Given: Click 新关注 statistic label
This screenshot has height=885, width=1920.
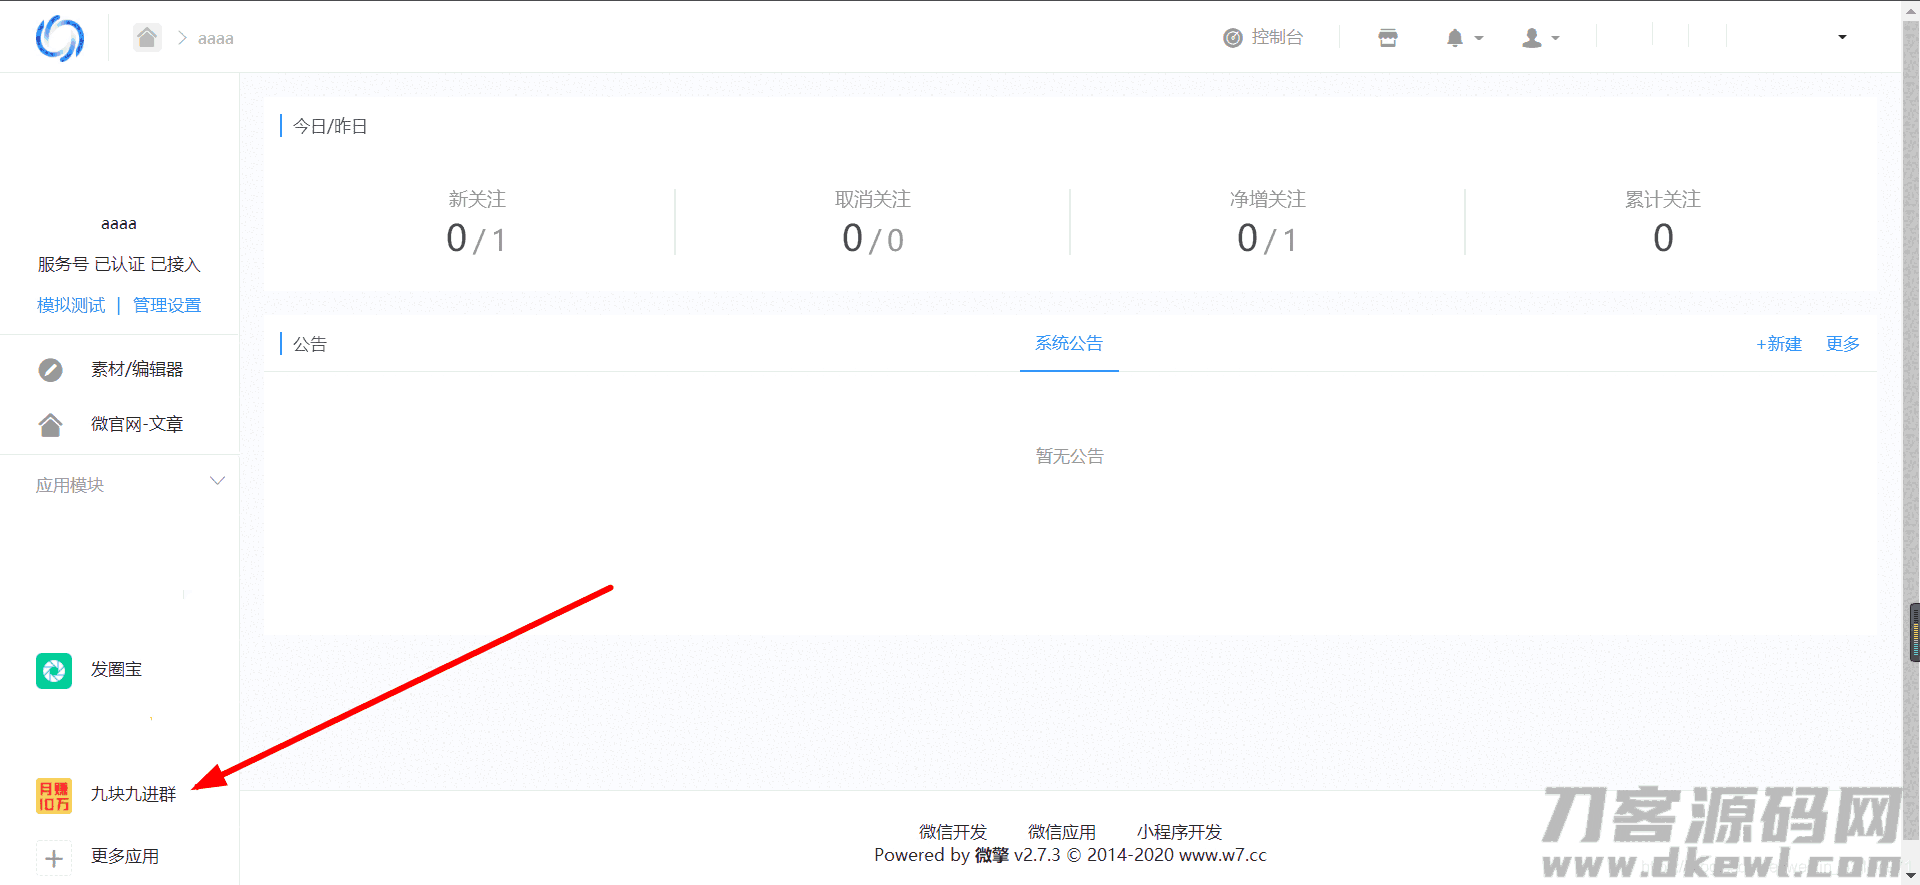Looking at the screenshot, I should [477, 200].
